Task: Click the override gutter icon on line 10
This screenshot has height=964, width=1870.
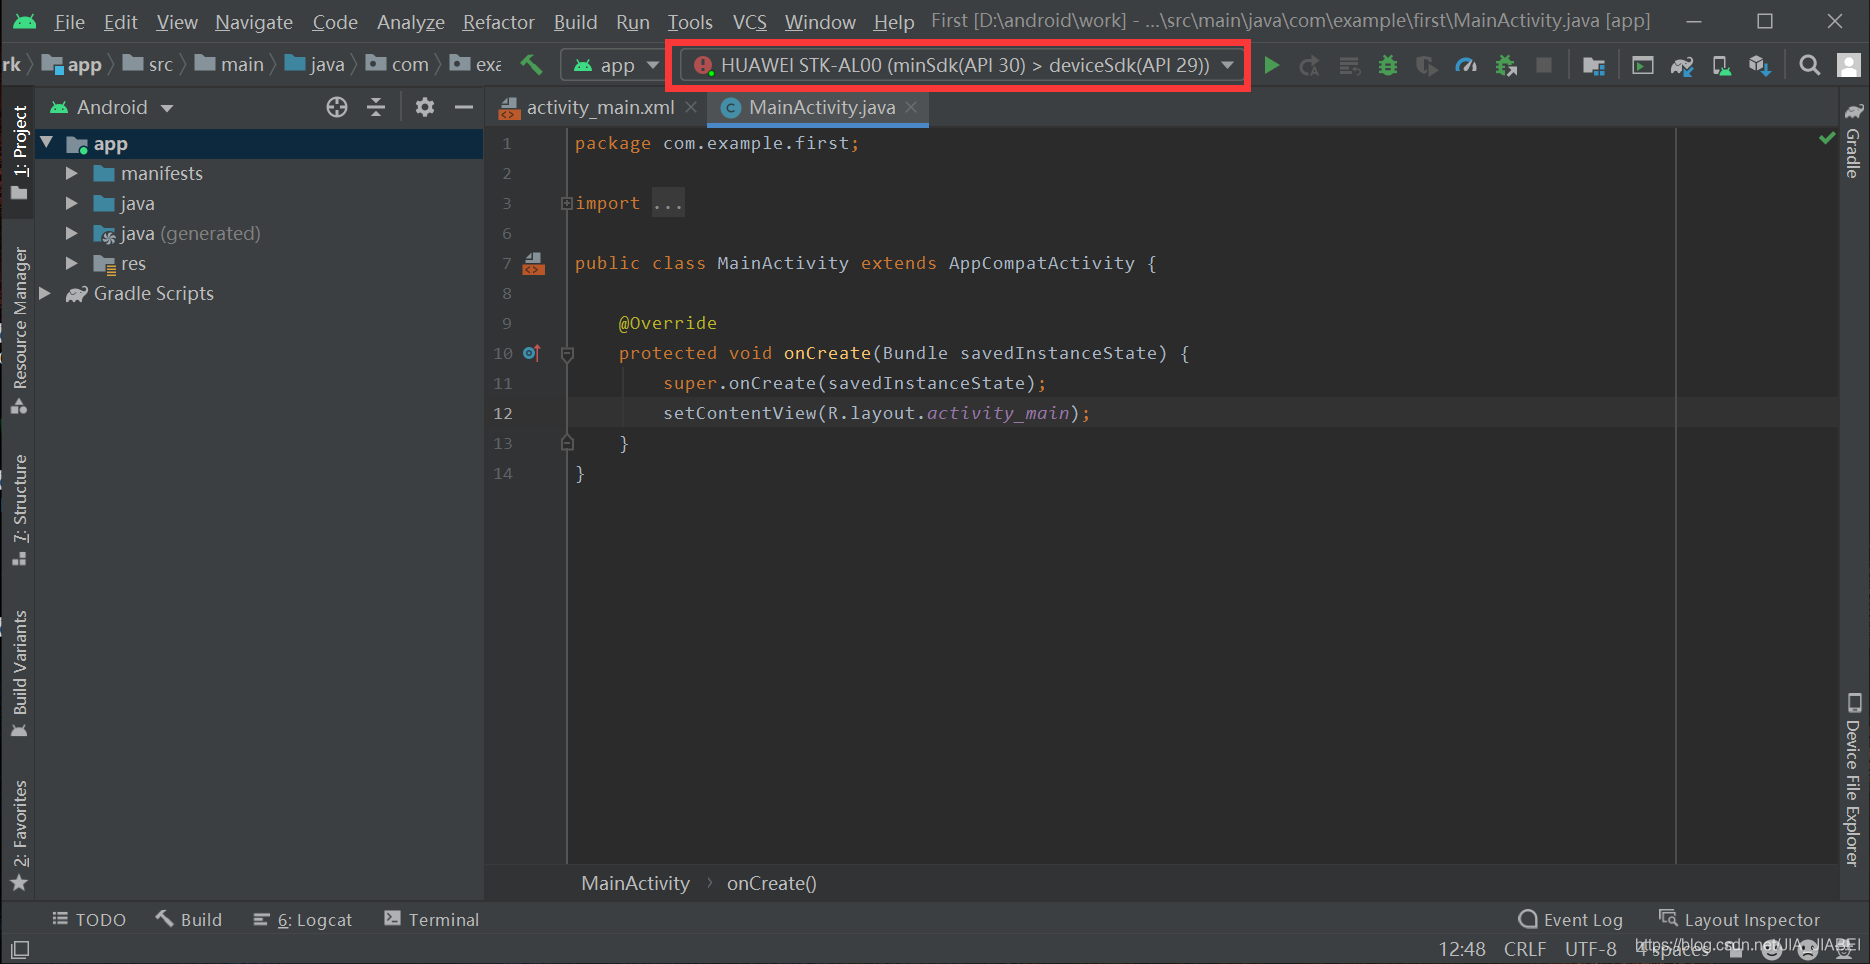Action: tap(532, 353)
